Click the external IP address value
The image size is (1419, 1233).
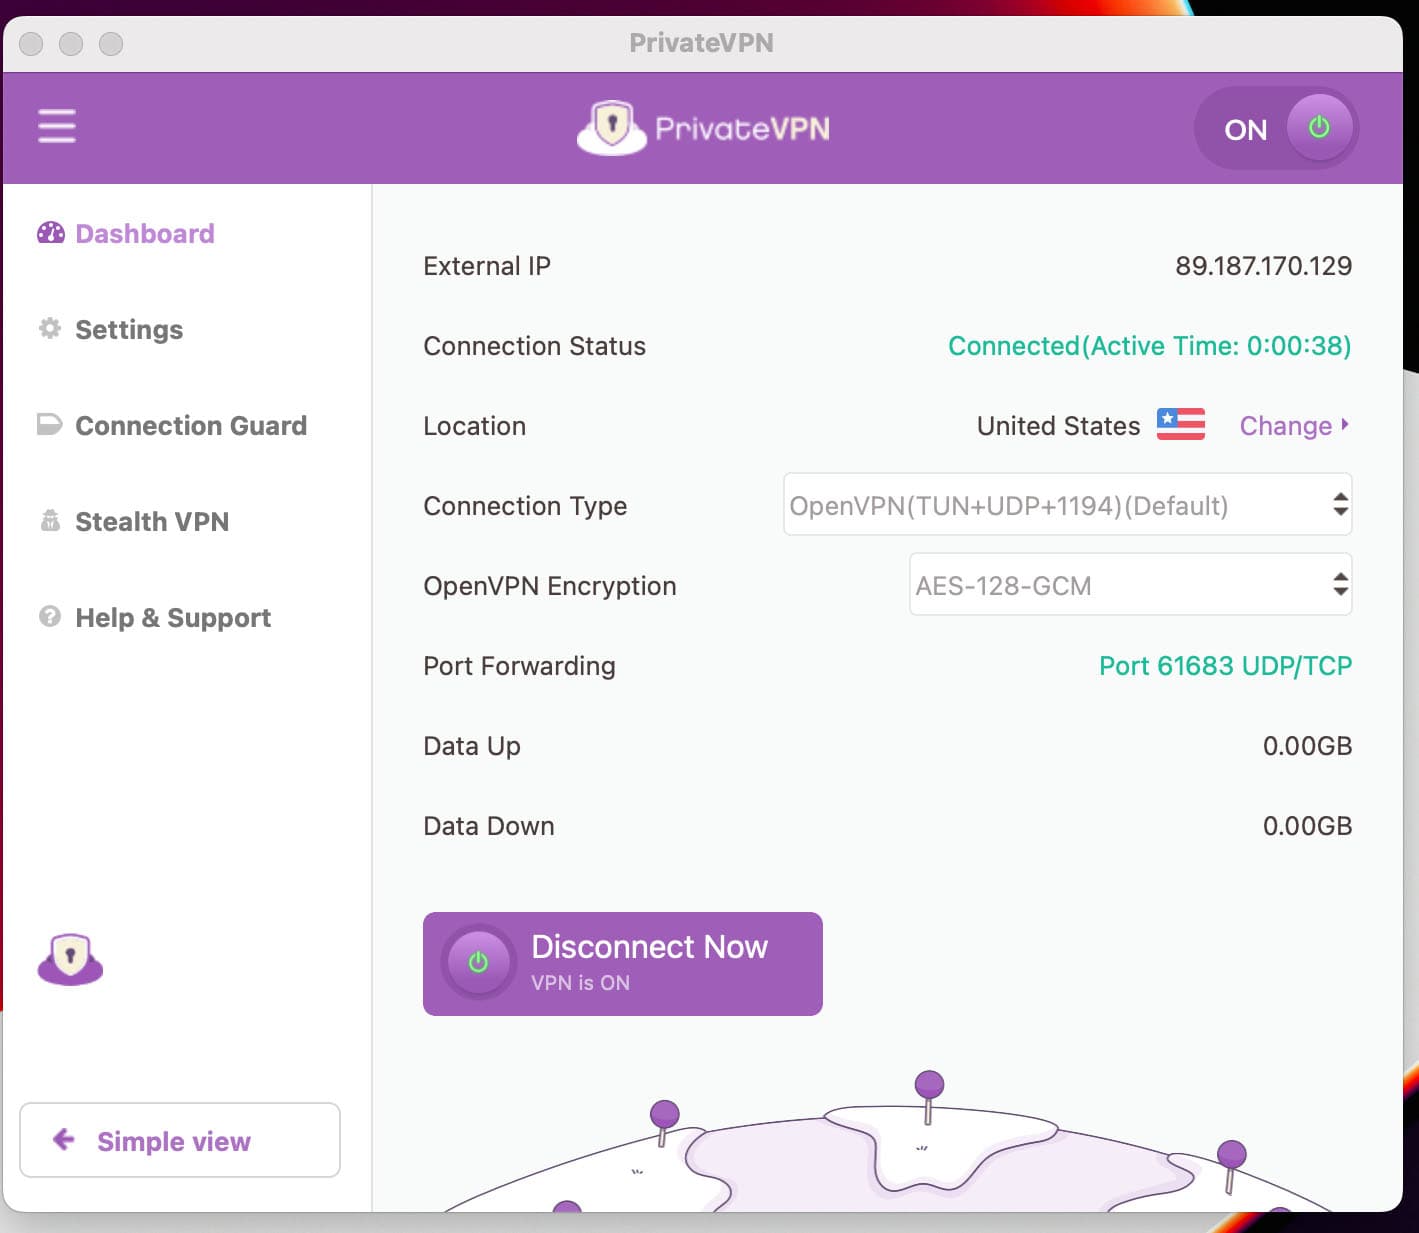(1263, 266)
